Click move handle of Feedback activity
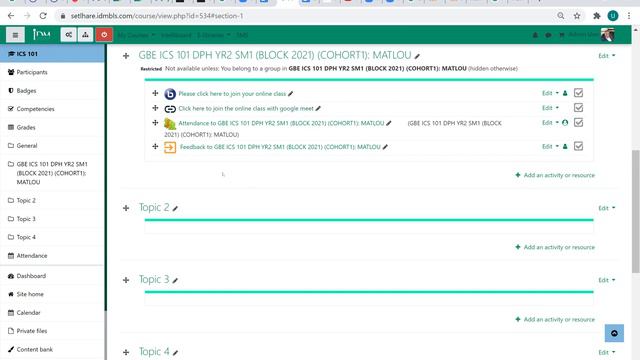 [x=155, y=147]
